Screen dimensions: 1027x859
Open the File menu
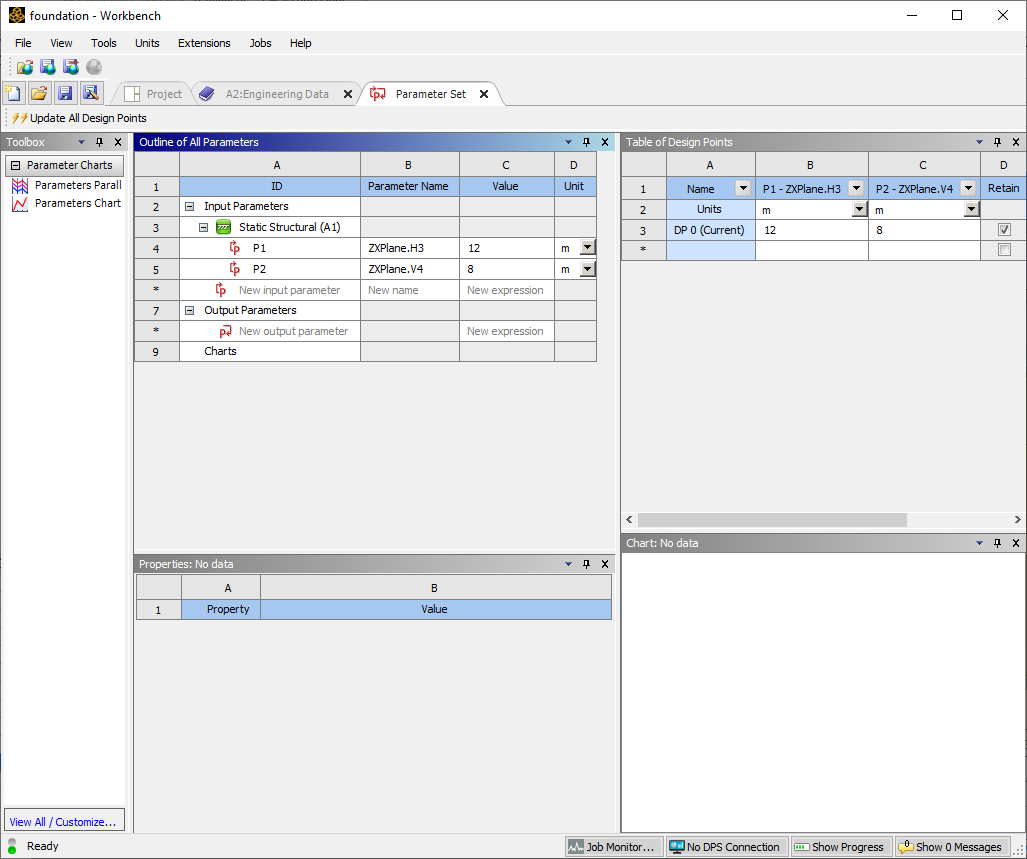click(23, 43)
